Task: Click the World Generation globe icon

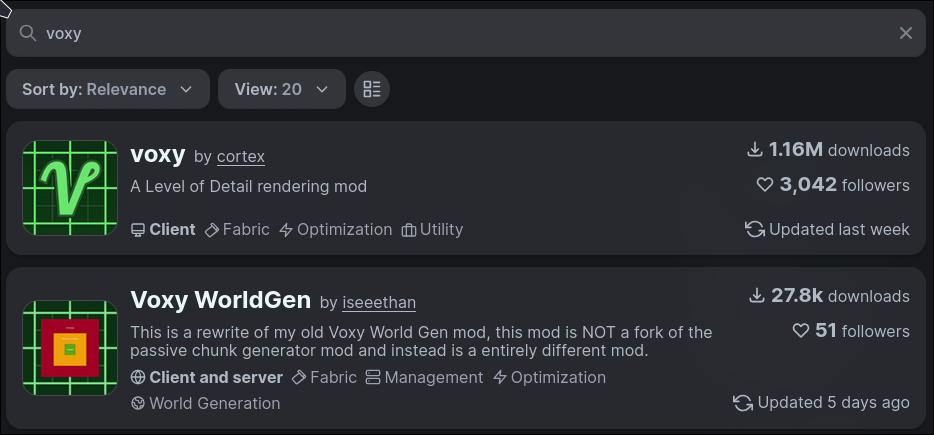Action: [138, 403]
